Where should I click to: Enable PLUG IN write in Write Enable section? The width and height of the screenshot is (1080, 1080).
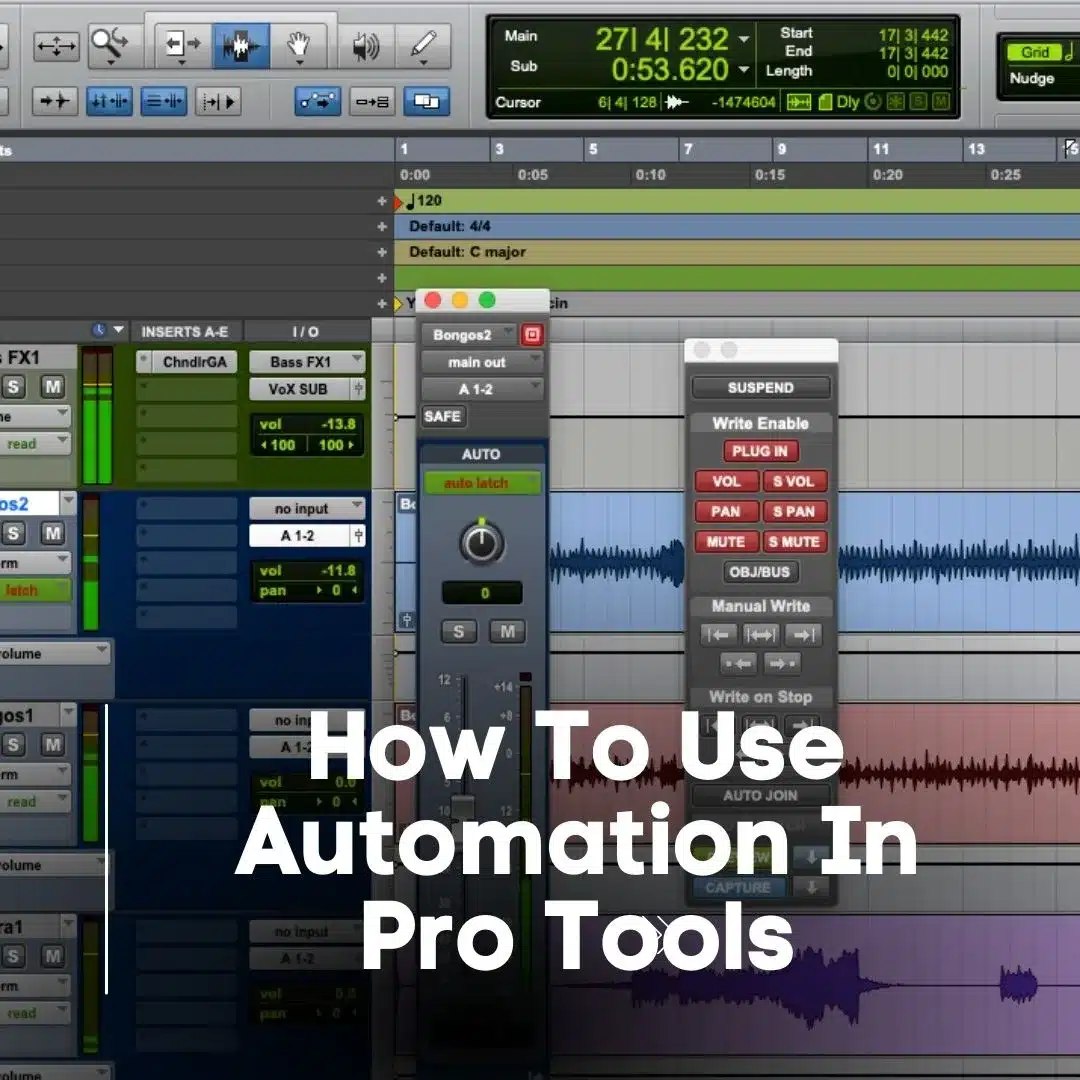pyautogui.click(x=760, y=451)
